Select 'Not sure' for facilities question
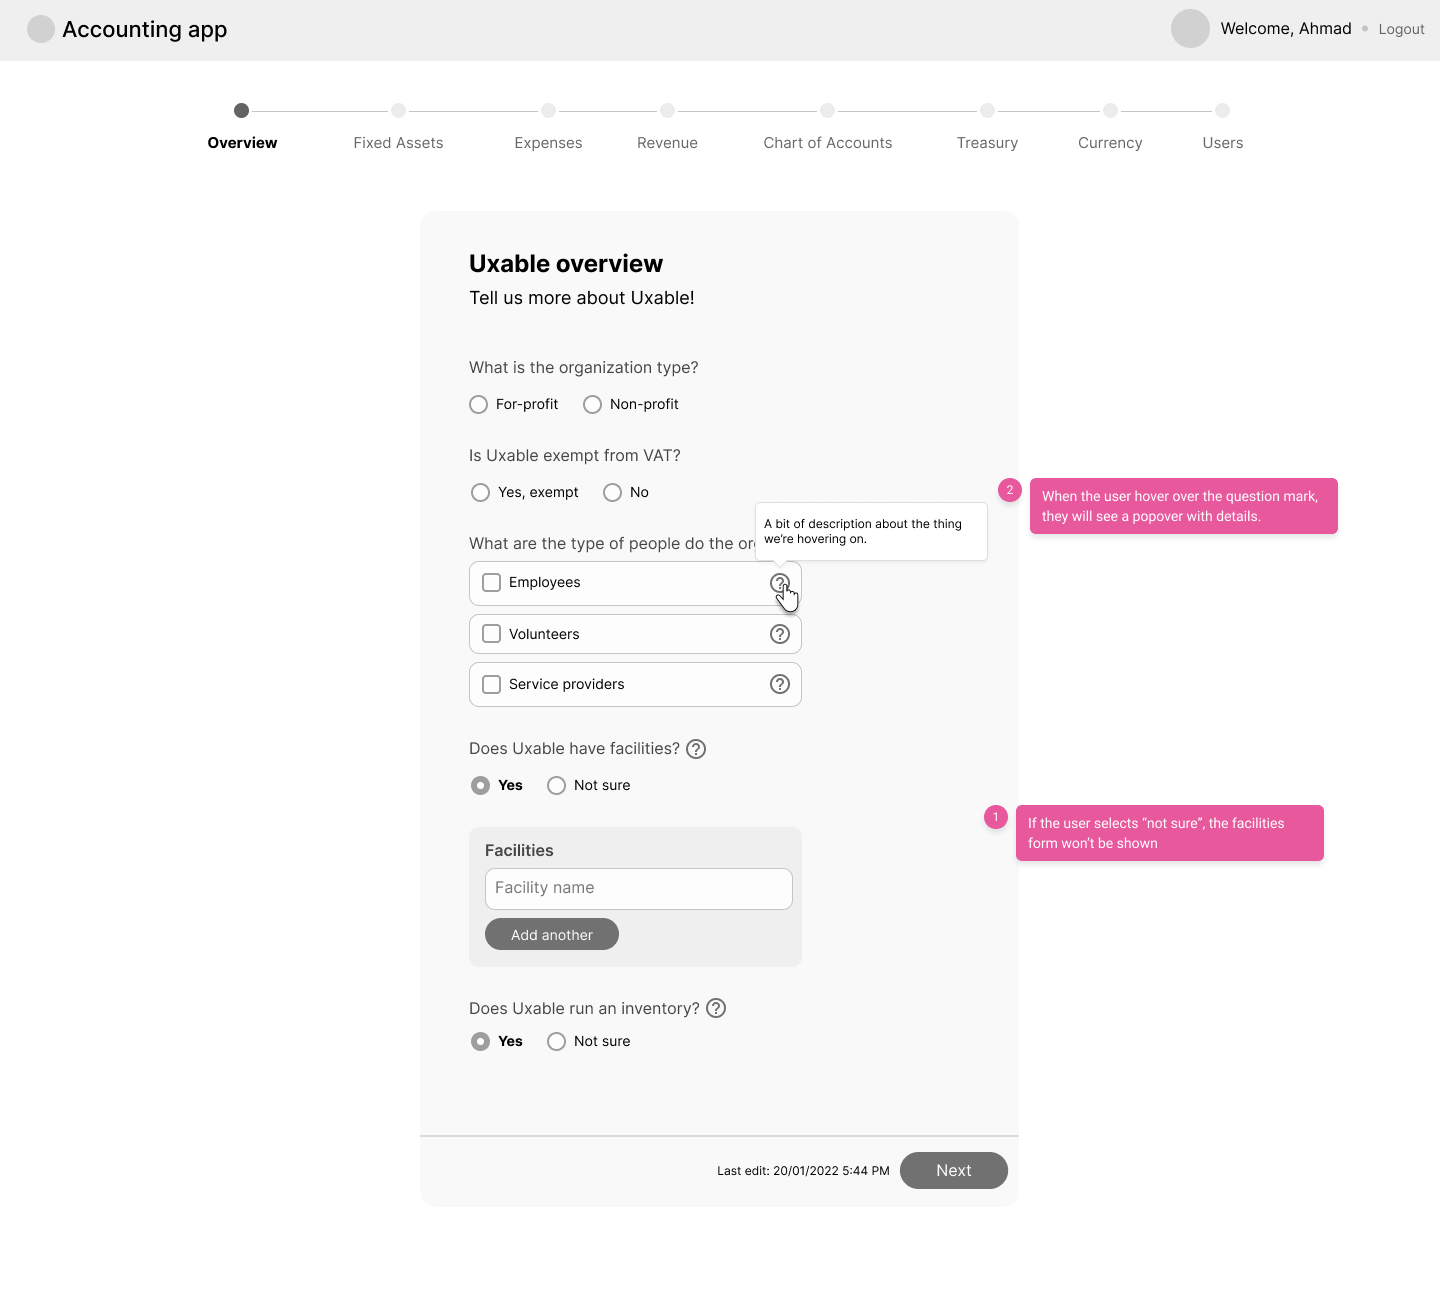The image size is (1440, 1295). tap(556, 785)
